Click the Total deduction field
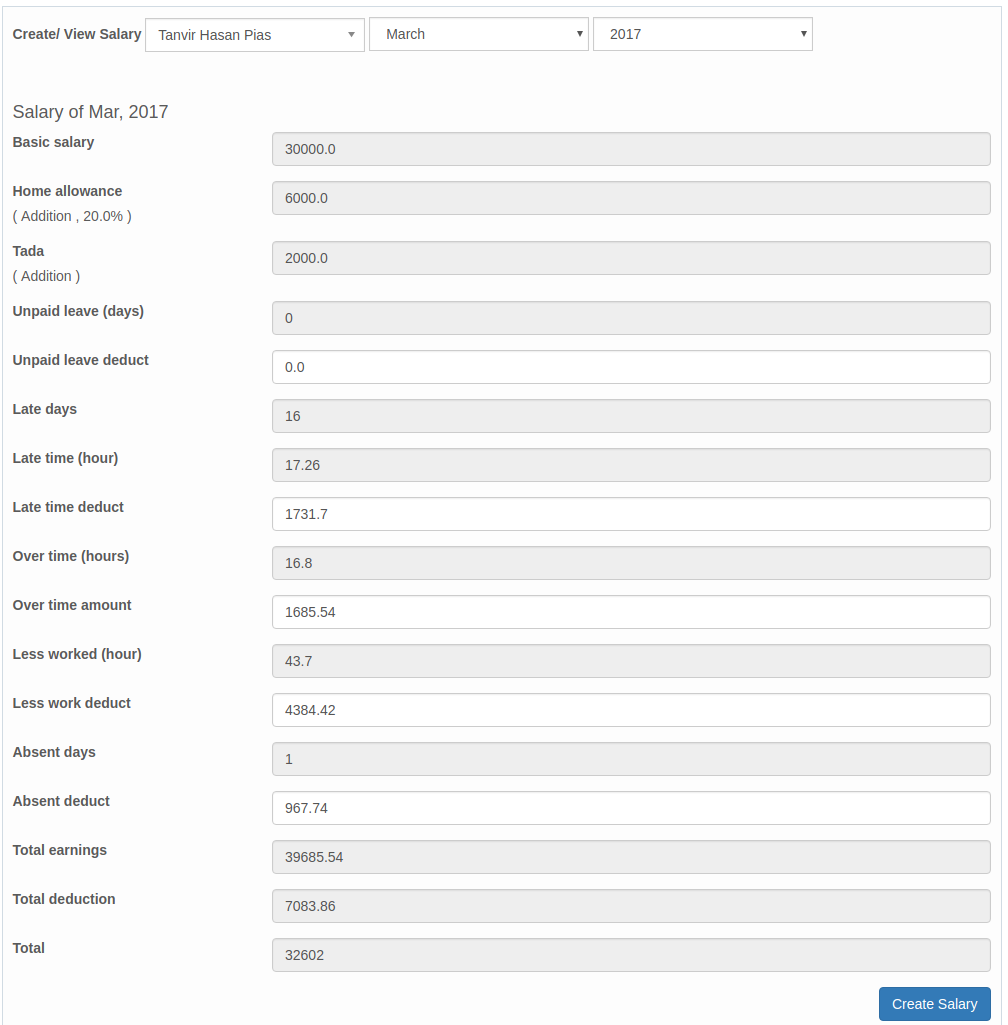This screenshot has height=1025, width=1008. click(x=631, y=906)
